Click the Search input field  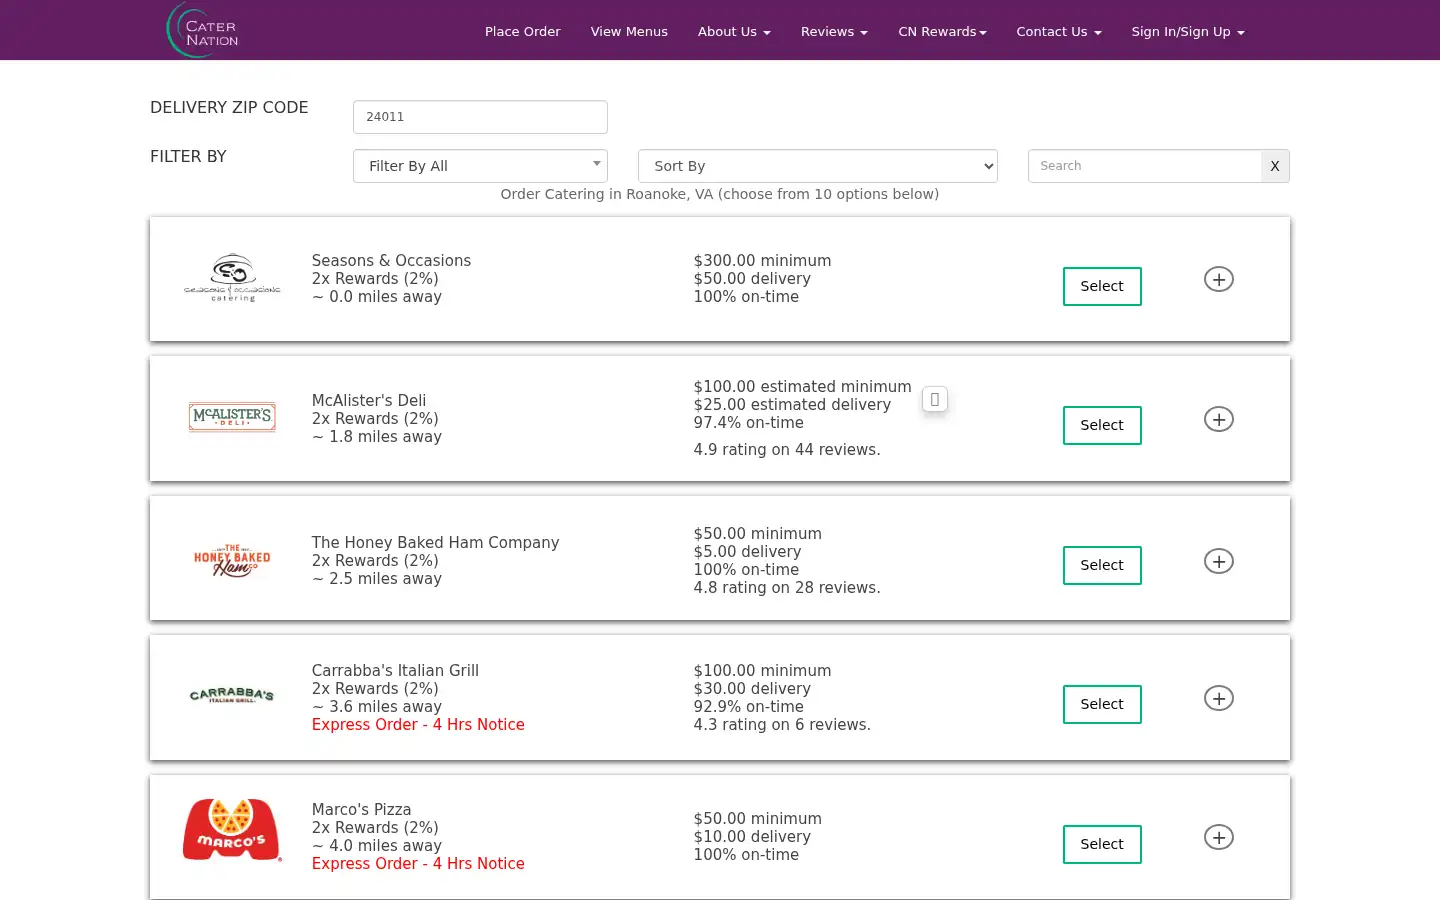[x=1144, y=166]
